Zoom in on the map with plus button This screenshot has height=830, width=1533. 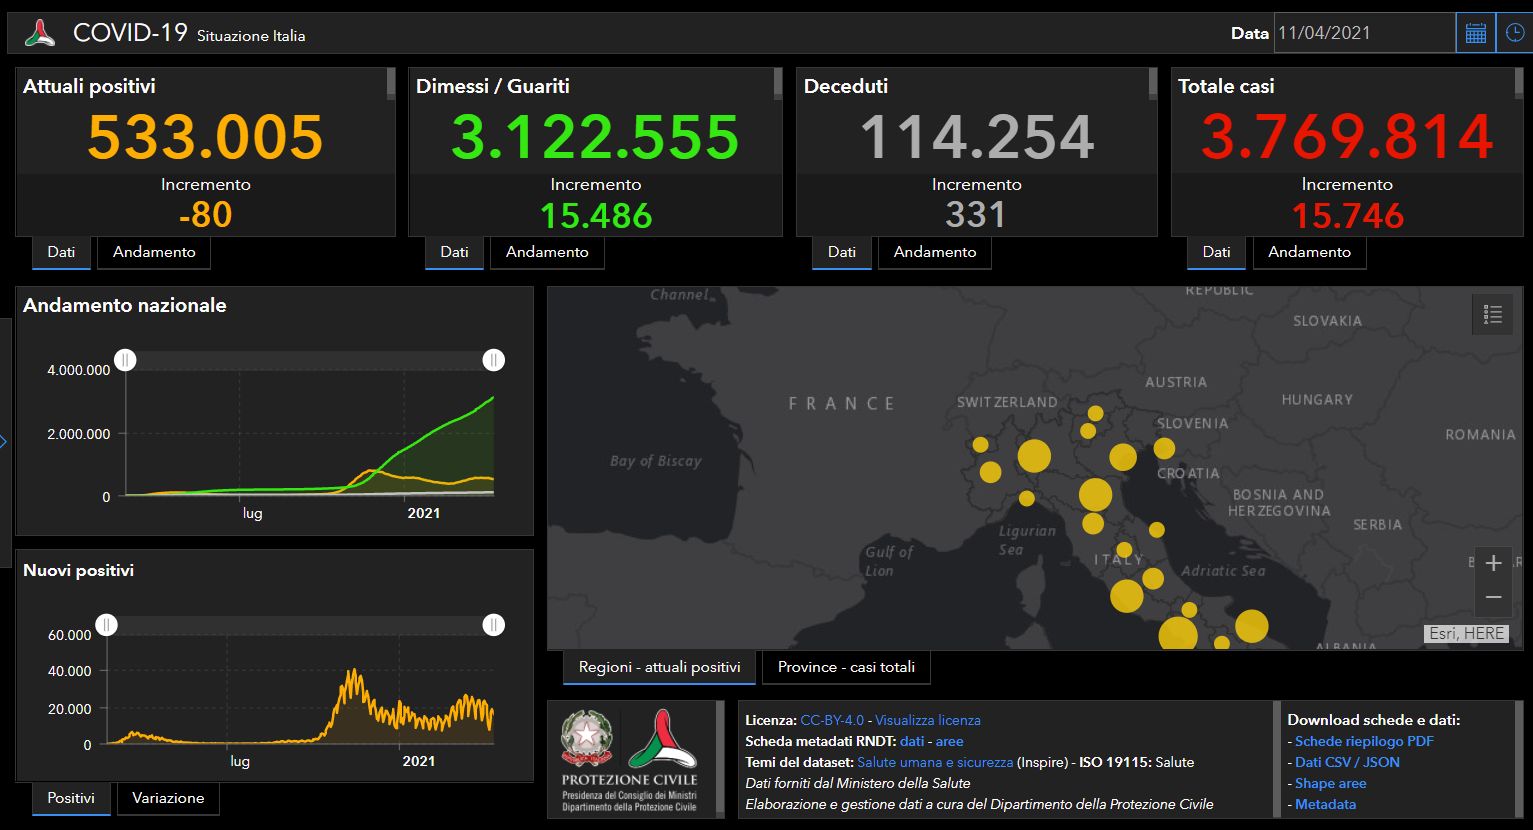pyautogui.click(x=1493, y=563)
